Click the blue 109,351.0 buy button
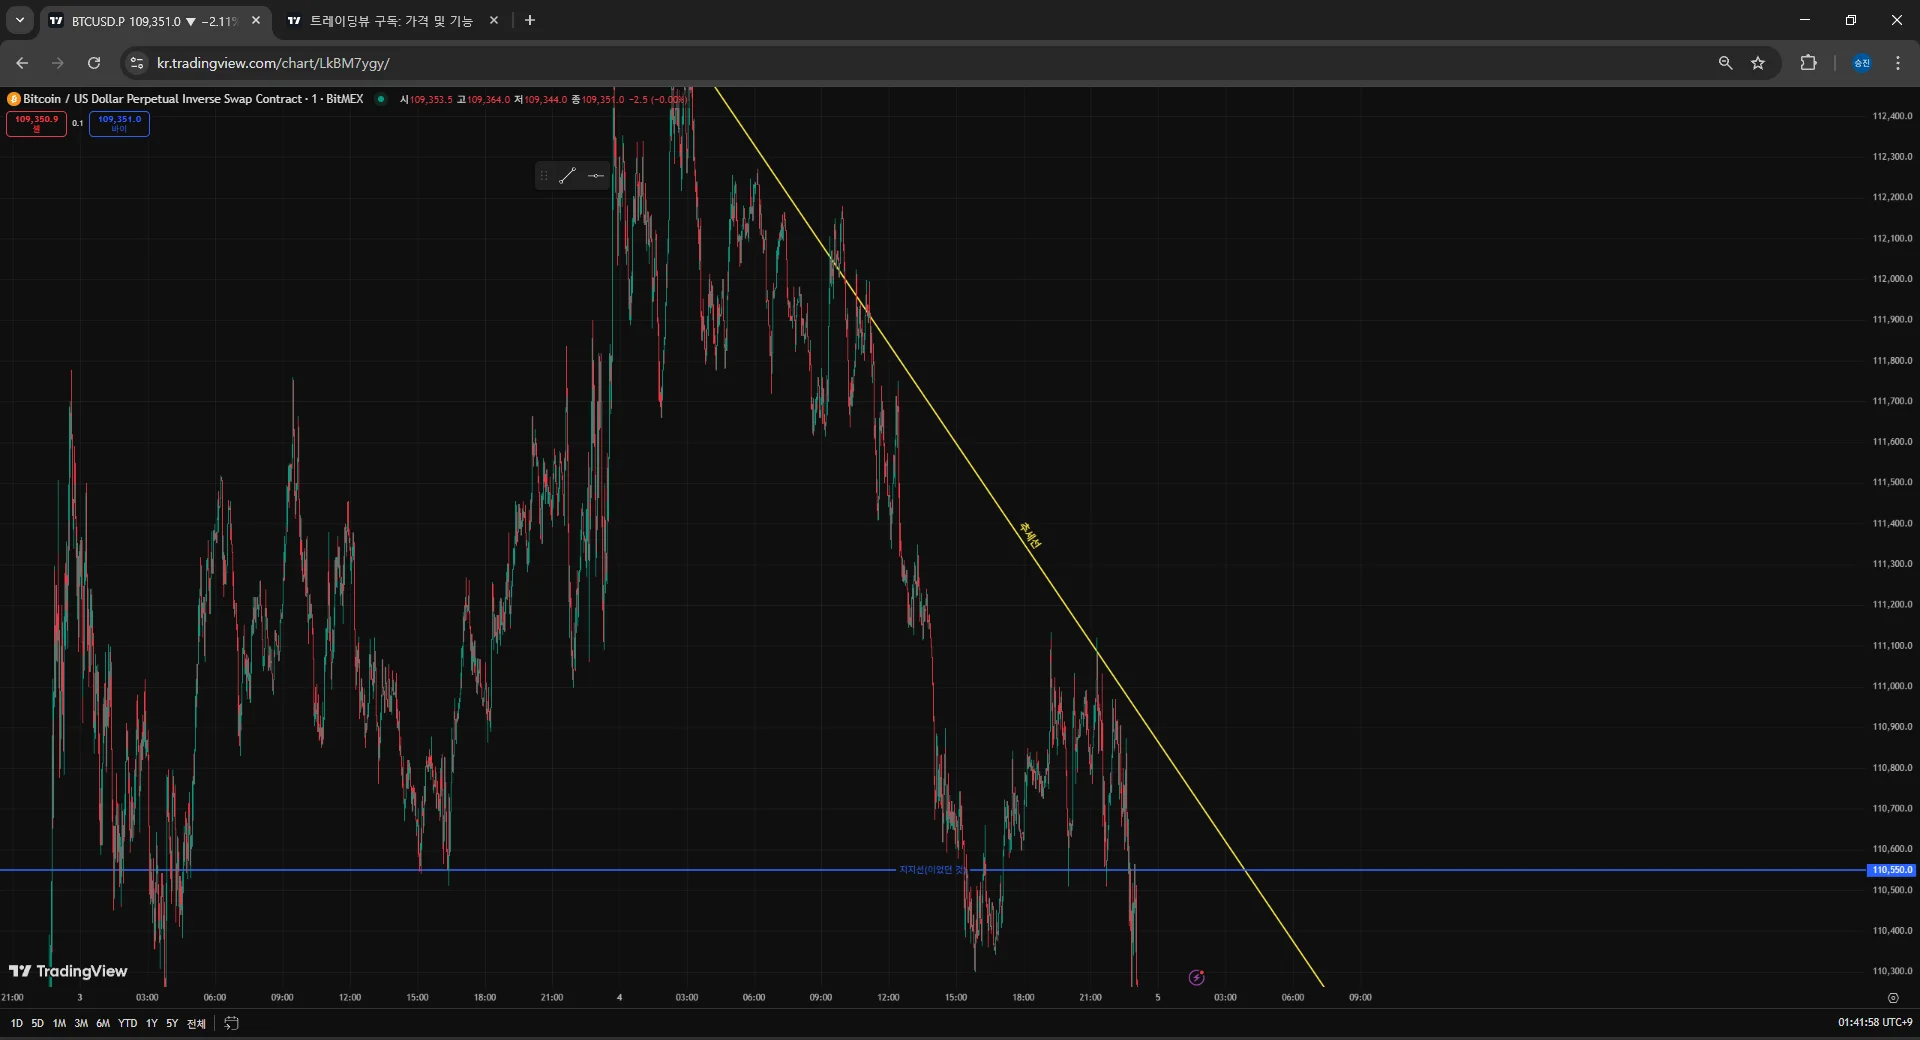The height and width of the screenshot is (1040, 1920). coord(119,123)
